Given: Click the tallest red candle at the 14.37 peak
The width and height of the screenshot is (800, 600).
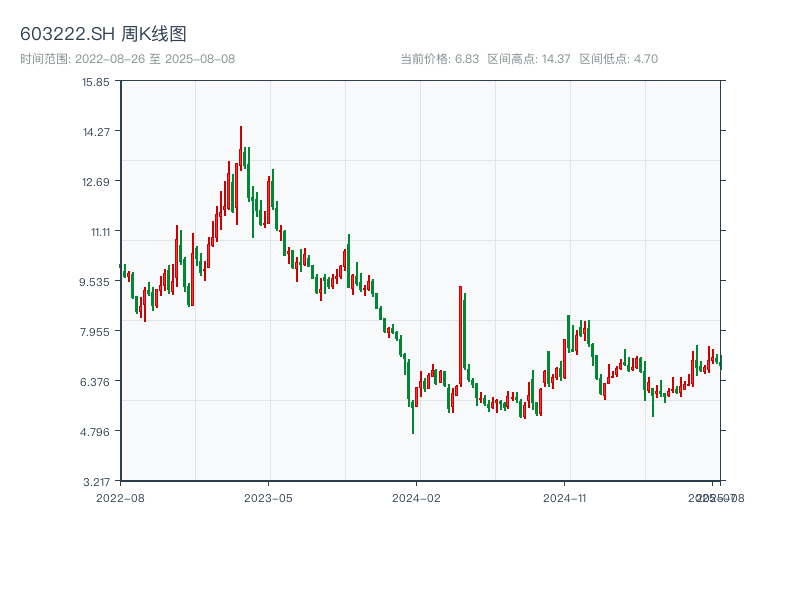Looking at the screenshot, I should [x=241, y=148].
